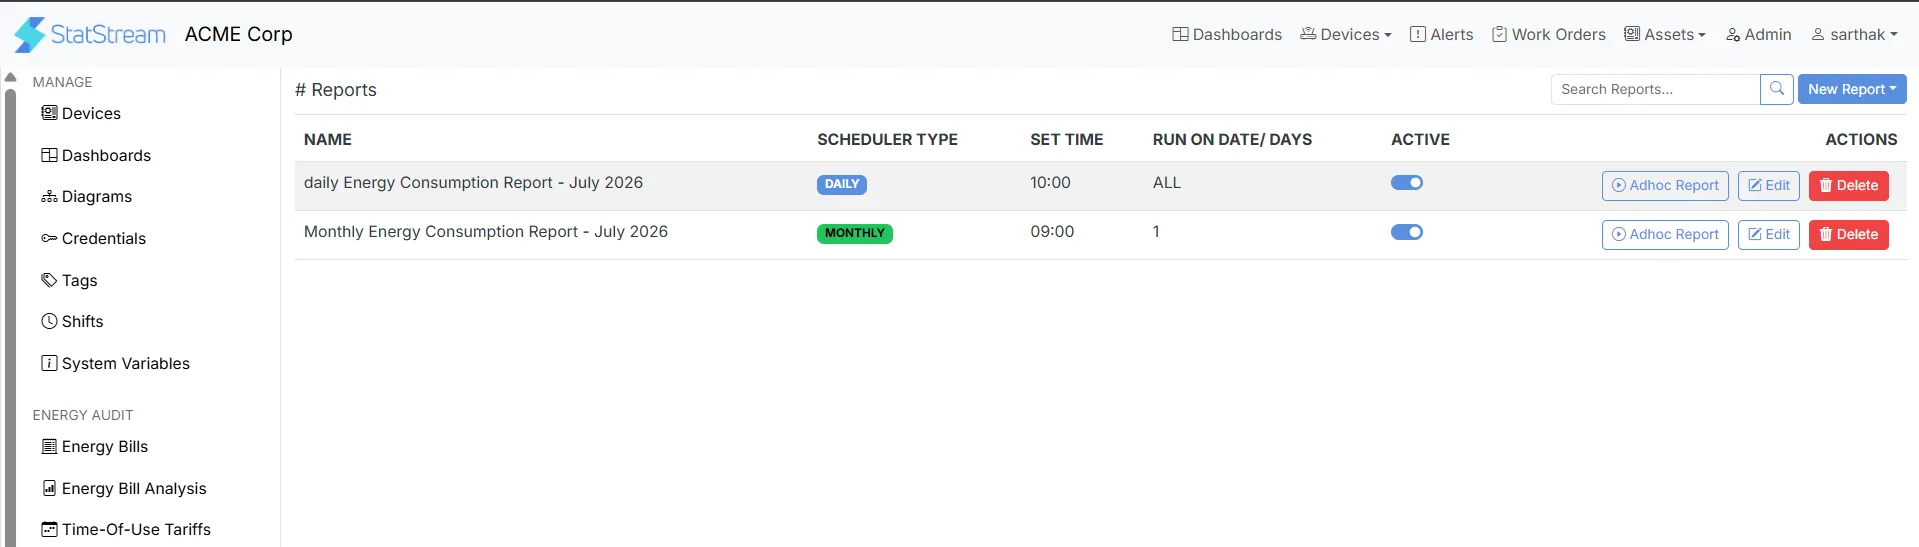Open Credentials key icon item
The height and width of the screenshot is (547, 1919).
(x=93, y=238)
